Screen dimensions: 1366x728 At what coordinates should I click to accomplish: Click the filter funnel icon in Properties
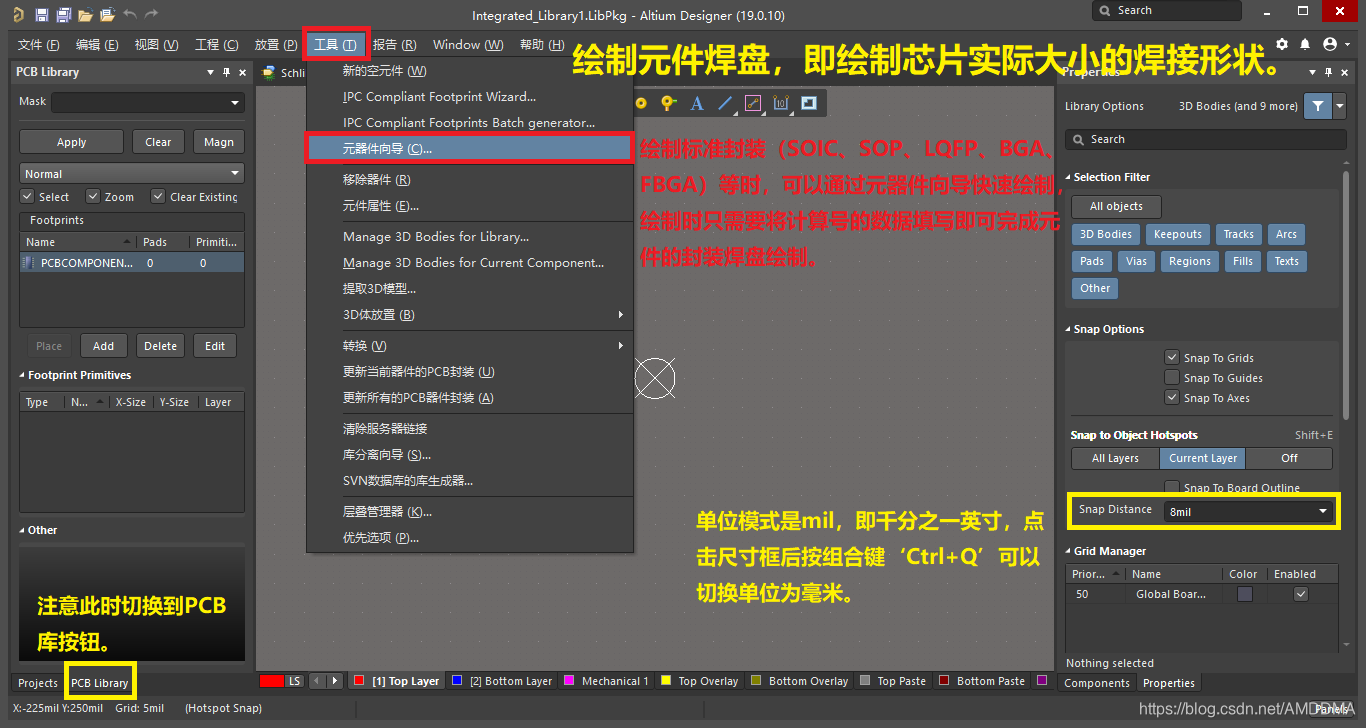(x=1318, y=106)
